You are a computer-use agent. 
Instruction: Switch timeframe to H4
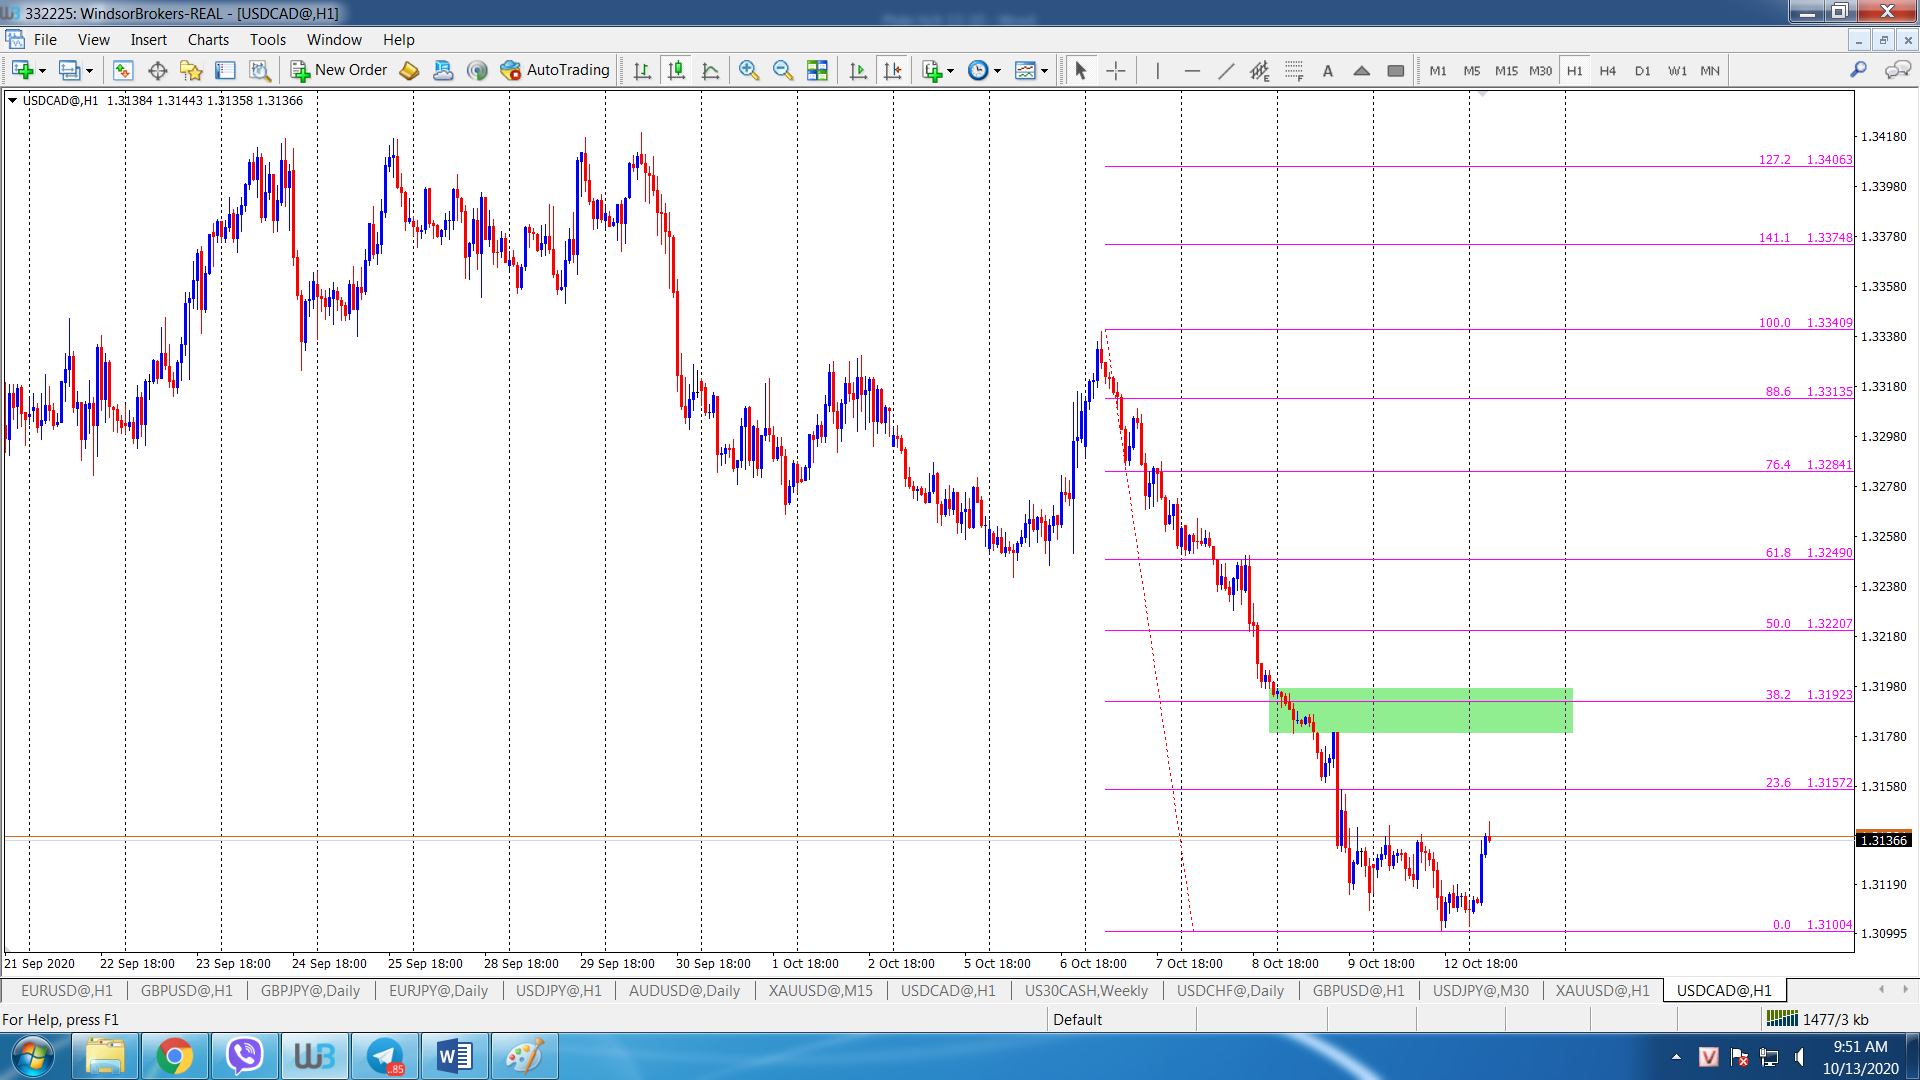(x=1608, y=71)
